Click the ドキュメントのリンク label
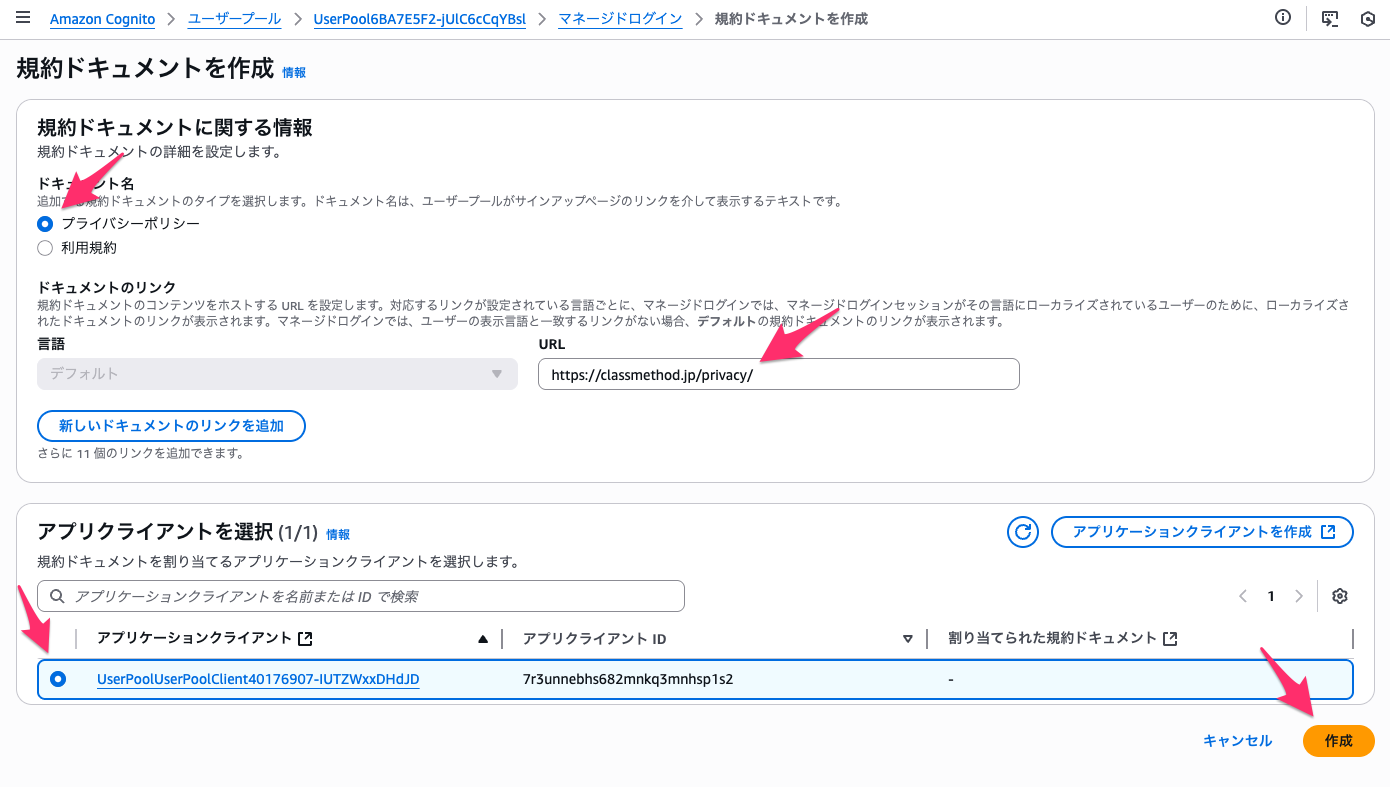The width and height of the screenshot is (1390, 787). [105, 287]
